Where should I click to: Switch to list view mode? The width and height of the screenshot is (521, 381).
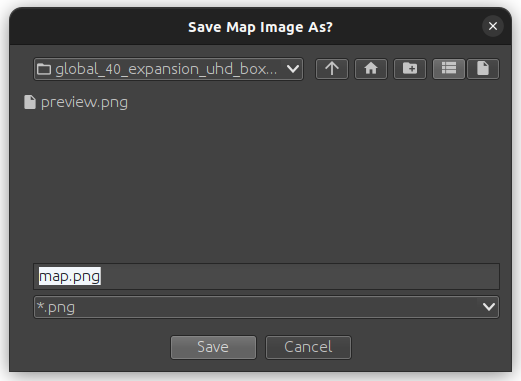tap(449, 69)
